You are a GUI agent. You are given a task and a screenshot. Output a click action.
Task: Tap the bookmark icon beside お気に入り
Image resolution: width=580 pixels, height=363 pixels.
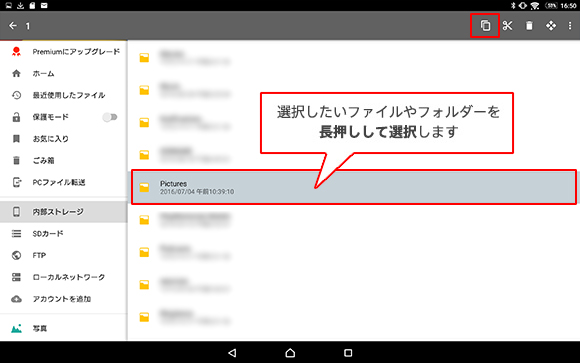pyautogui.click(x=16, y=139)
